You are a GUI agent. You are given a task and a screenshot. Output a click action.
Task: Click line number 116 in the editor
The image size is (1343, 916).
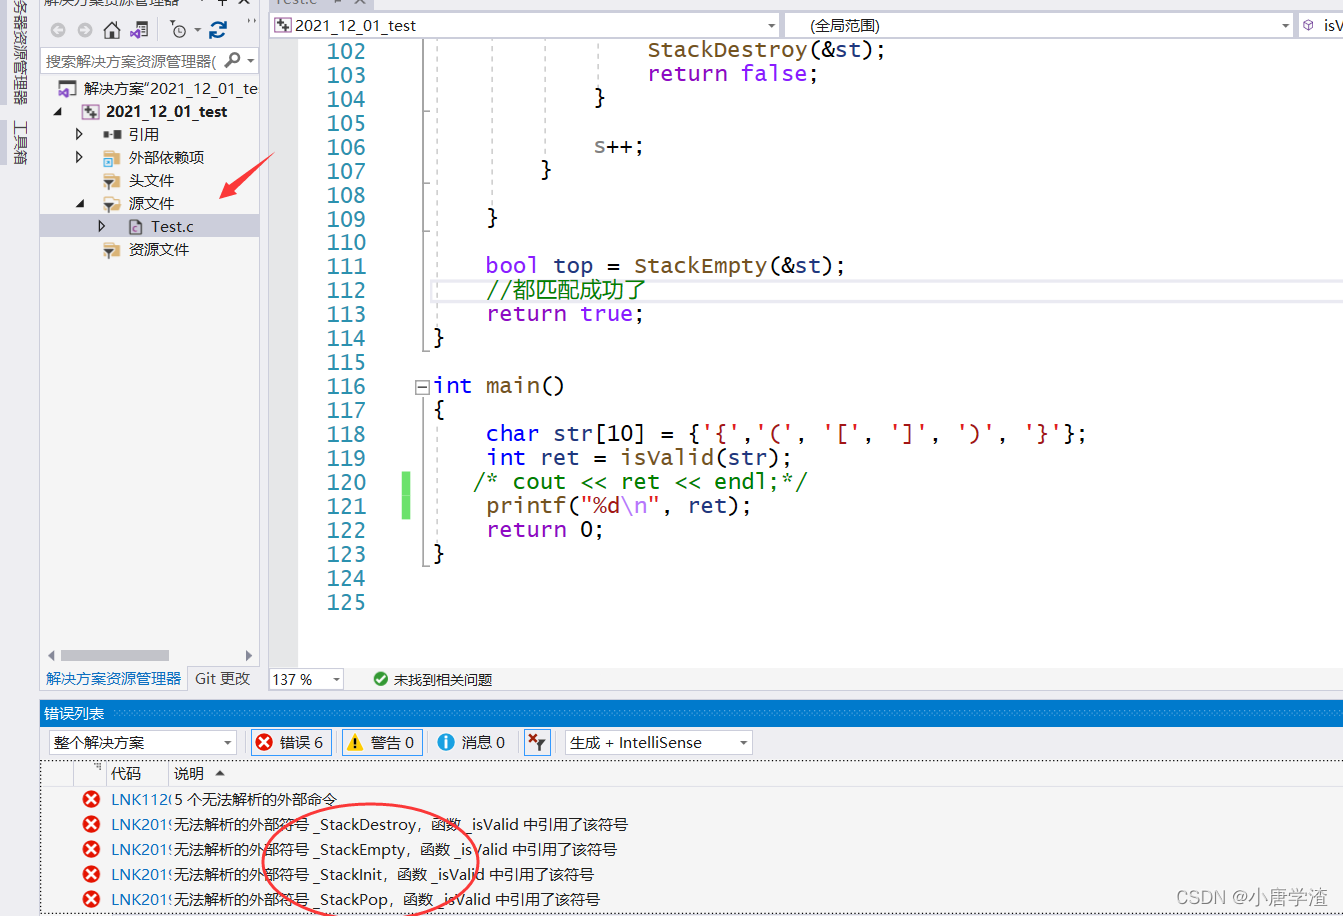[x=347, y=386]
